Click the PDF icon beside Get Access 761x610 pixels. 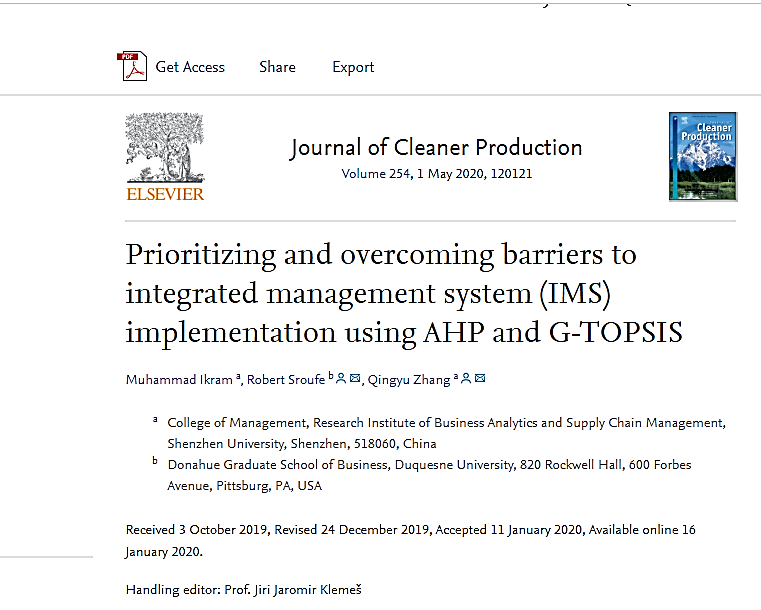(x=132, y=67)
